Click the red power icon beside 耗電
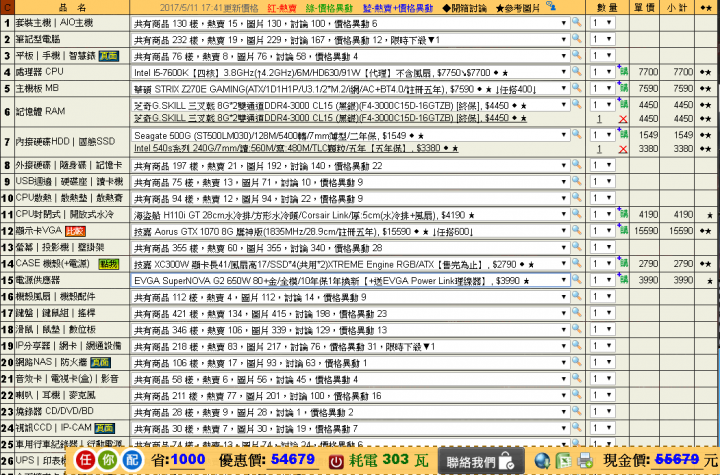The height and width of the screenshot is (475, 720). [x=336, y=461]
